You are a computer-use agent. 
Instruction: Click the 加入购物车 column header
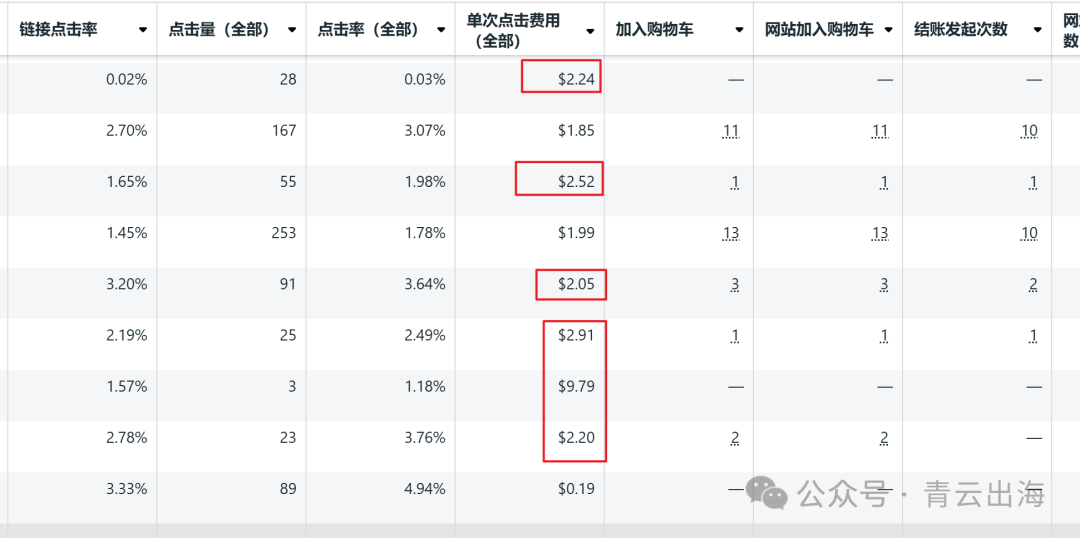click(654, 29)
